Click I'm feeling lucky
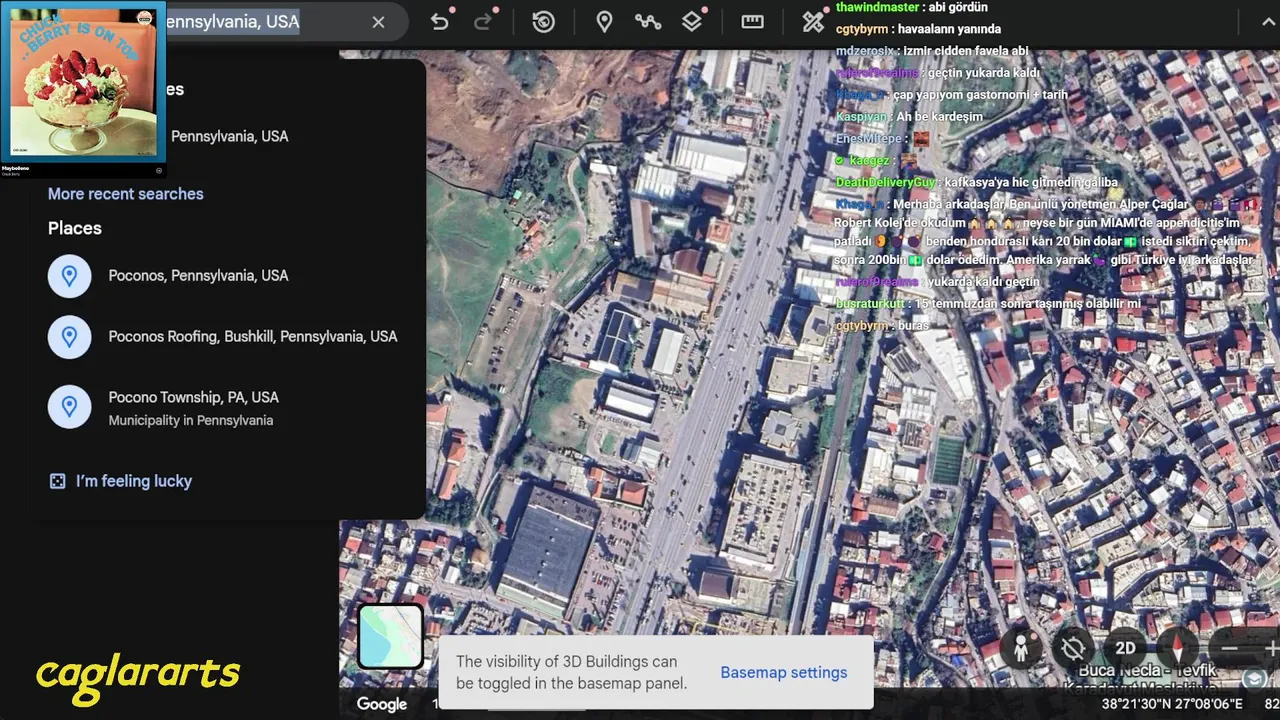The image size is (1280, 720). 134,481
